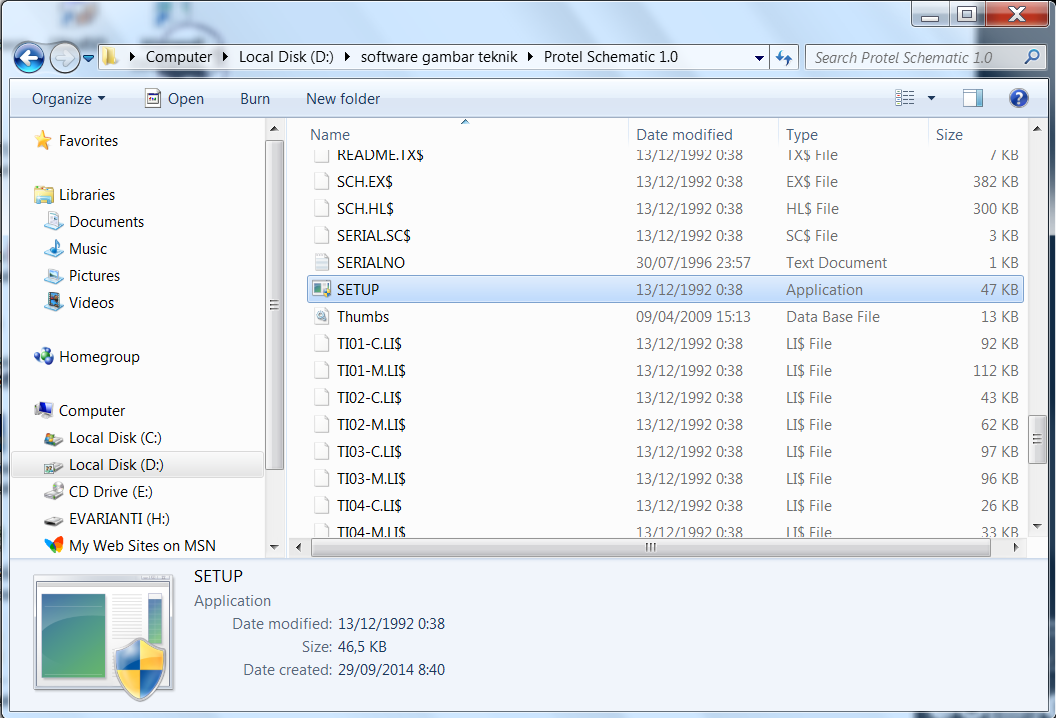This screenshot has width=1056, height=718.
Task: Select the SCH.HL$ file
Action: coord(665,209)
